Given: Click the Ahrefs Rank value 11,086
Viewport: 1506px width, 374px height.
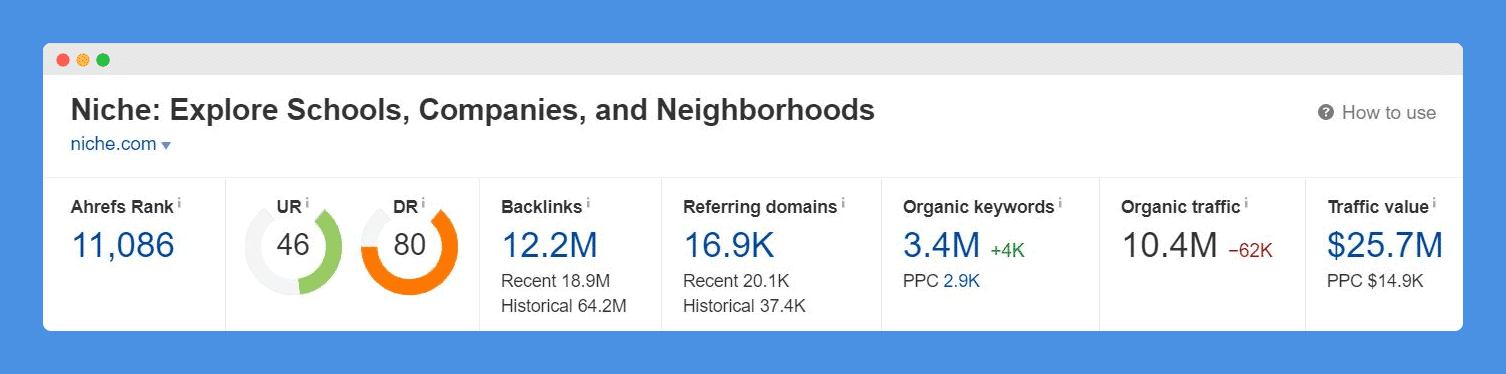Looking at the screenshot, I should (x=123, y=245).
